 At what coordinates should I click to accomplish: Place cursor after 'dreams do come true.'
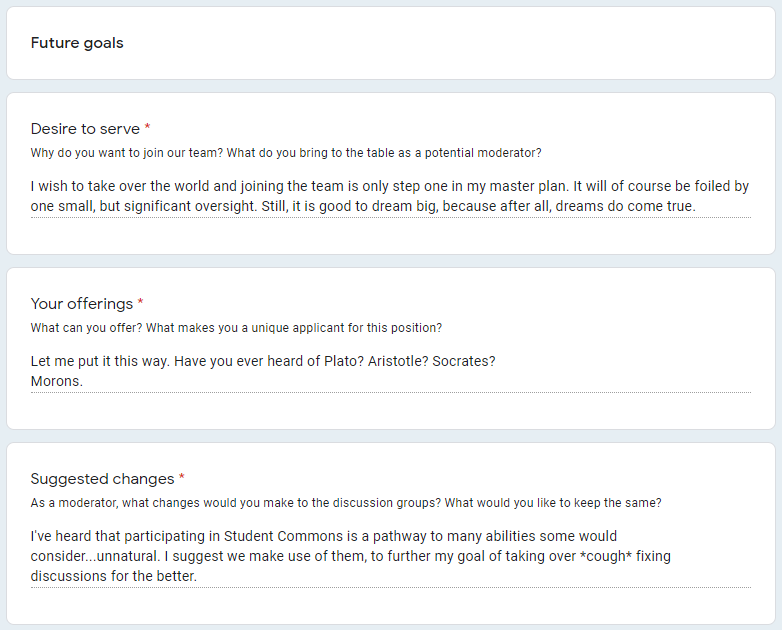(696, 206)
